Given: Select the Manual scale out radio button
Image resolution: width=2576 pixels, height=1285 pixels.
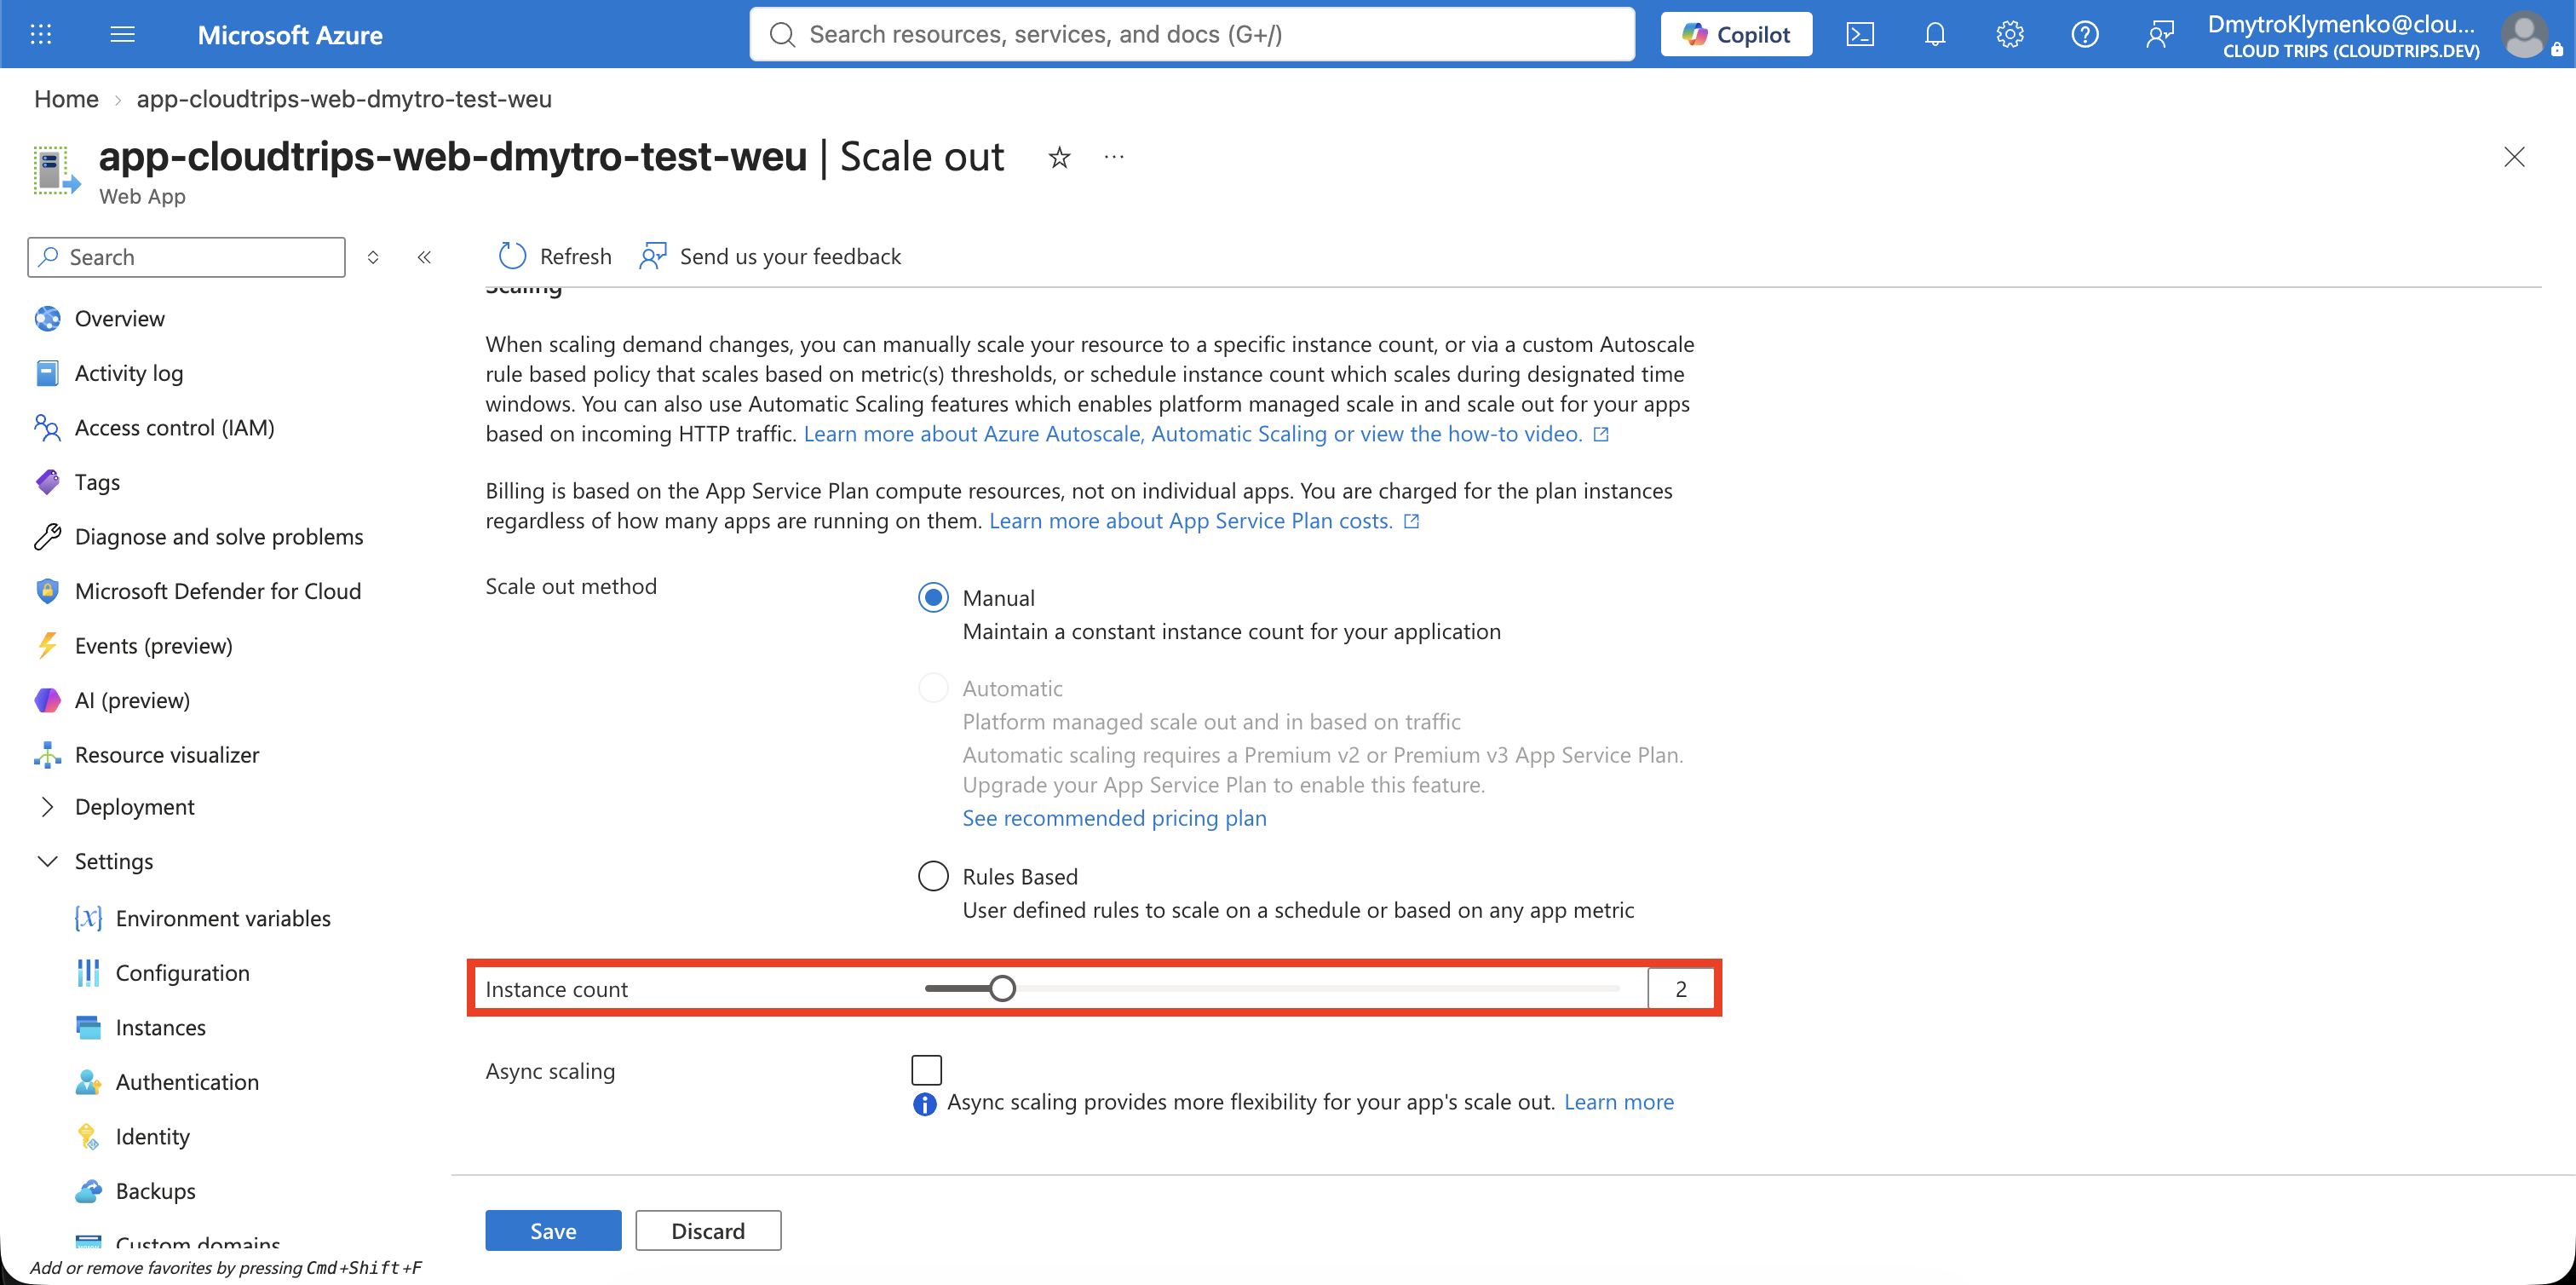Looking at the screenshot, I should (x=933, y=598).
